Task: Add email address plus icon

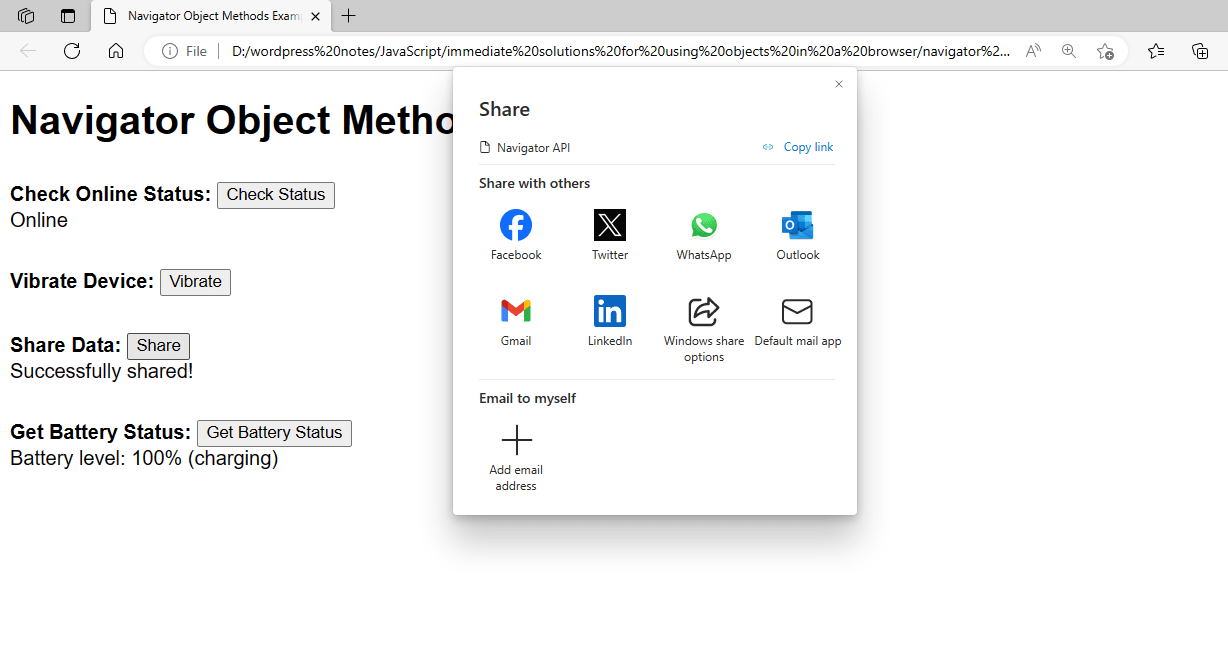Action: pyautogui.click(x=516, y=440)
